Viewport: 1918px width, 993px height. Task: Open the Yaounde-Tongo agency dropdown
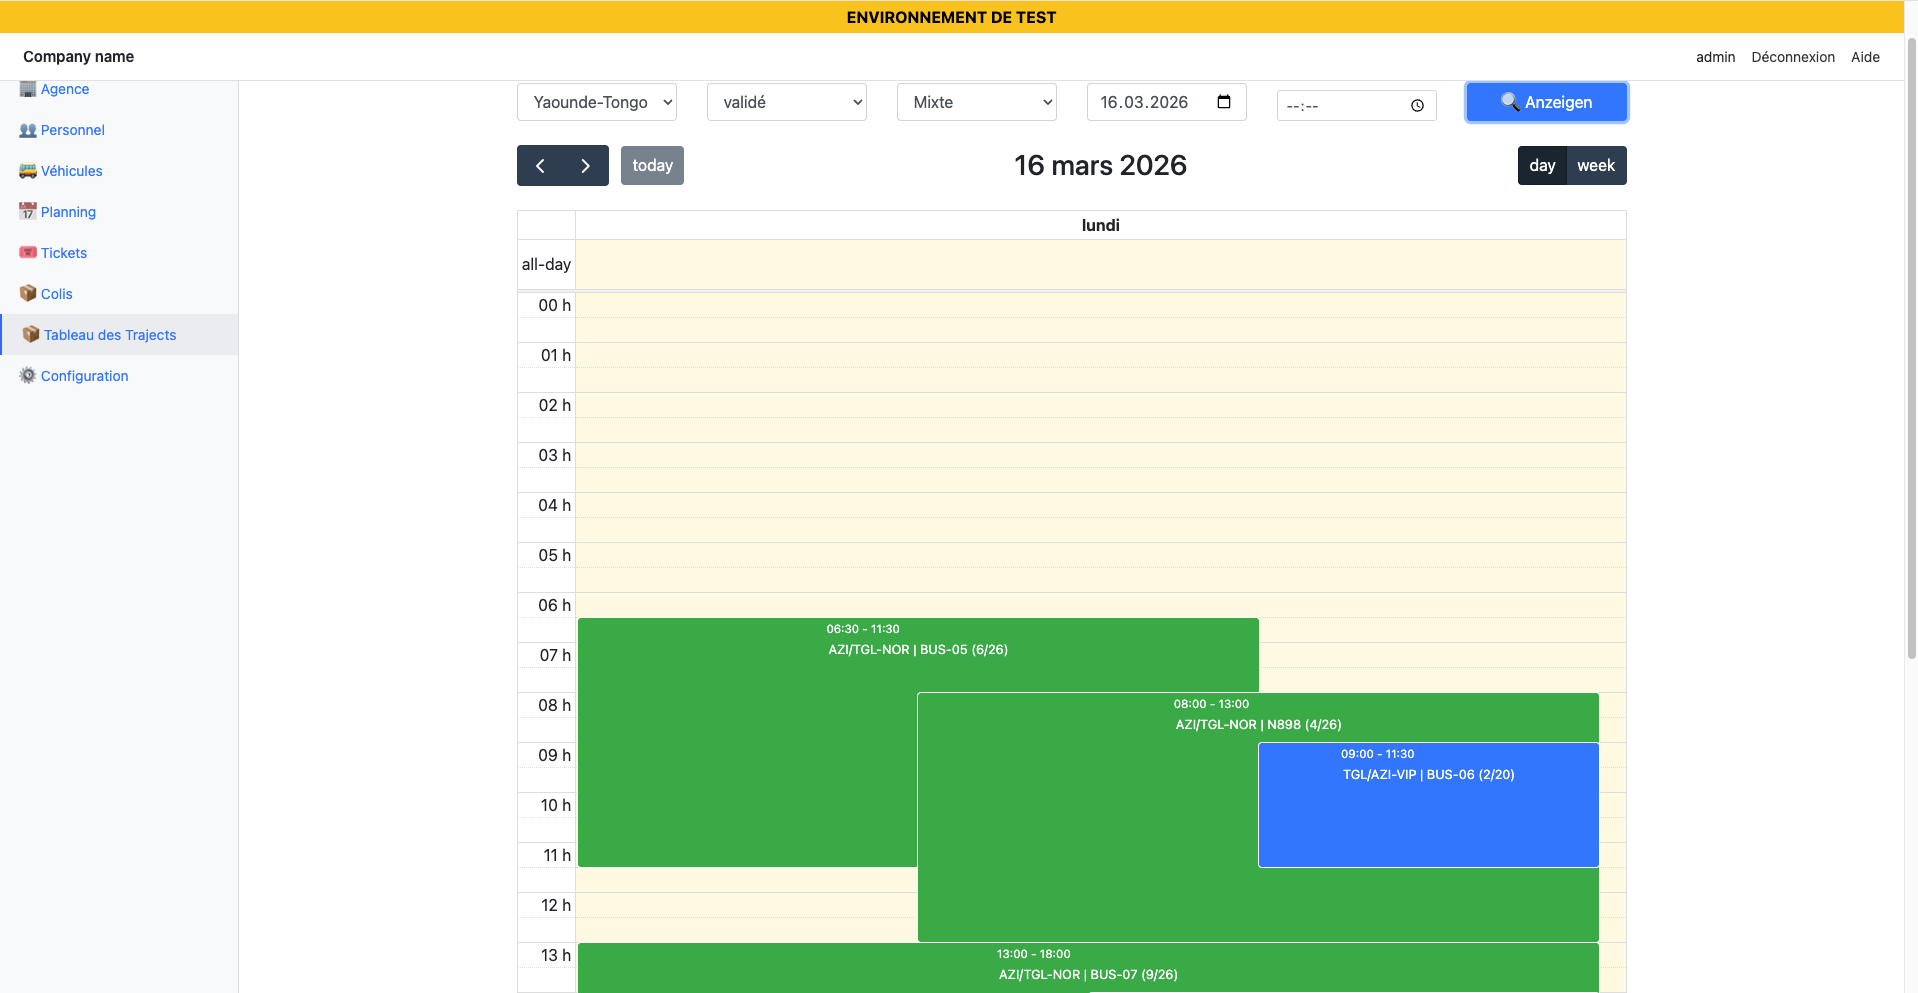(596, 102)
